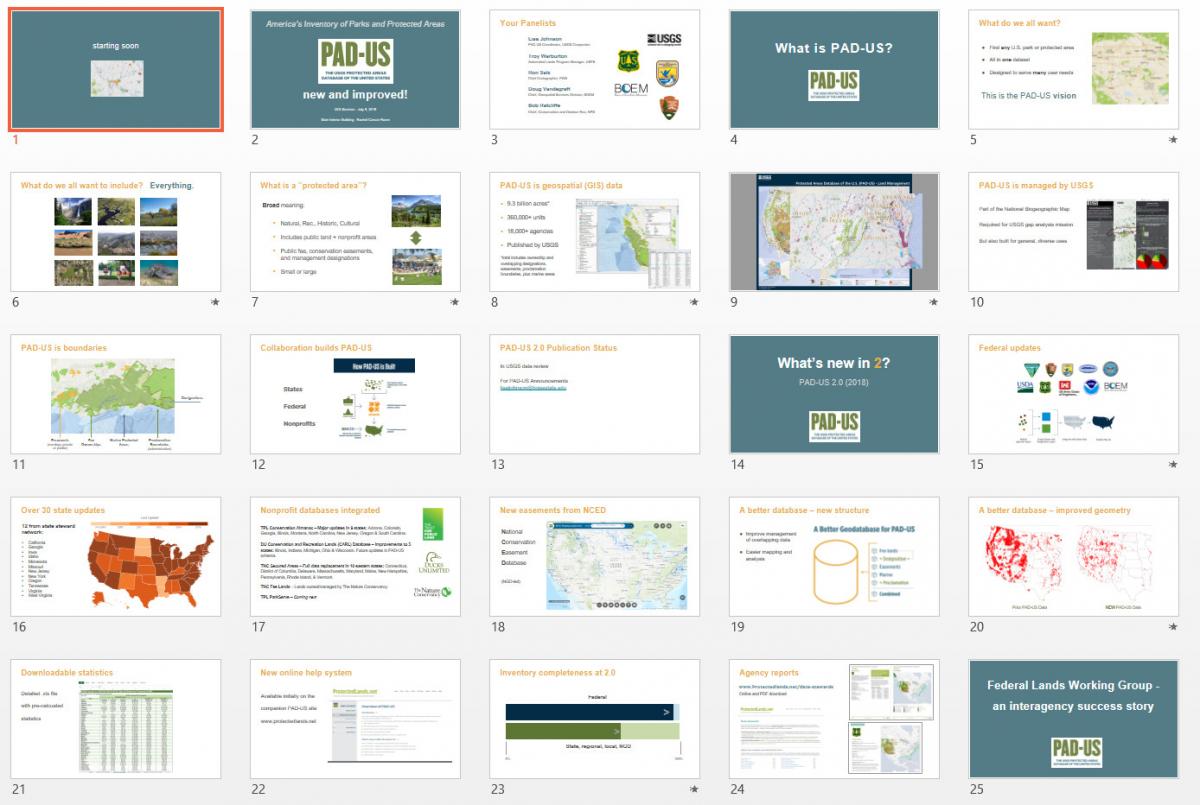Play transition star under slide 6
This screenshot has height=805, width=1200.
[215, 301]
